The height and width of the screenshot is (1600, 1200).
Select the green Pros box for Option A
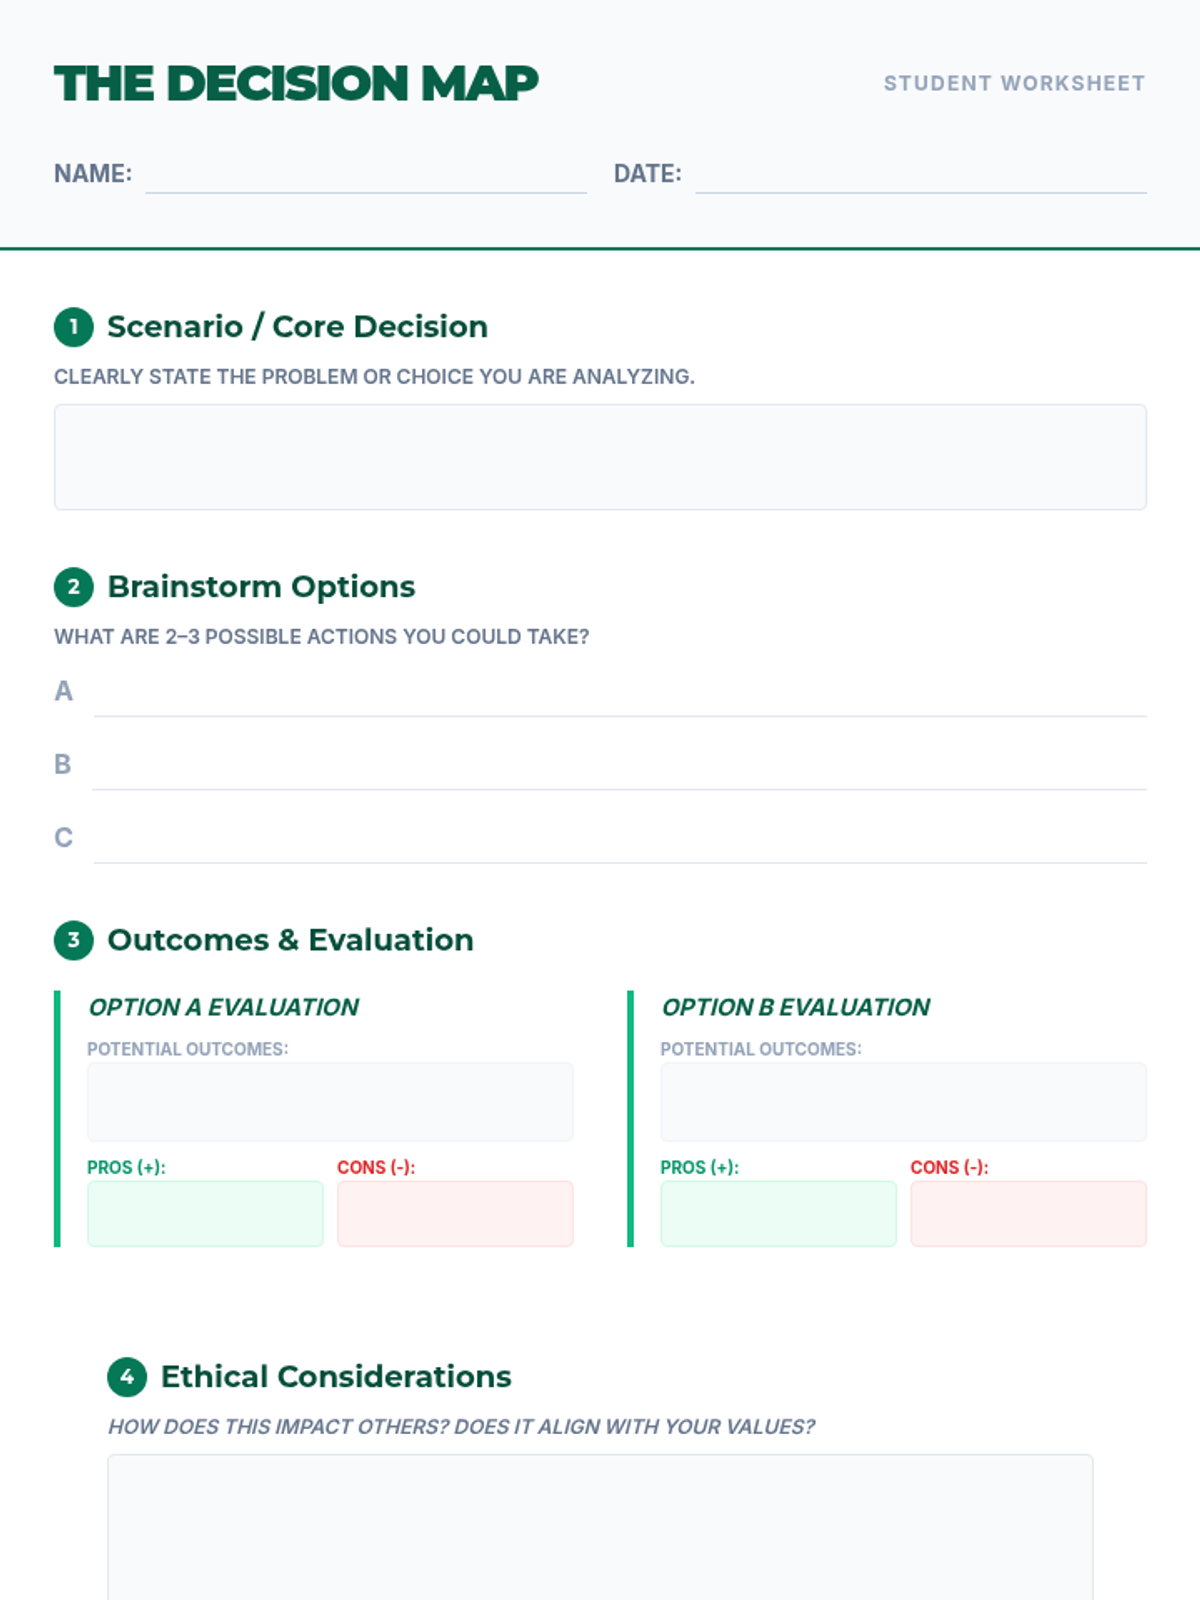click(205, 1214)
